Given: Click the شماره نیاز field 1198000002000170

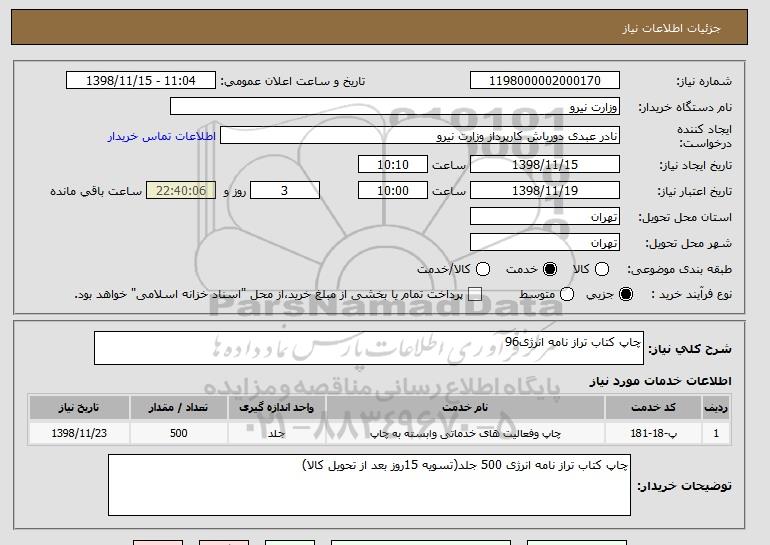Looking at the screenshot, I should [545, 81].
